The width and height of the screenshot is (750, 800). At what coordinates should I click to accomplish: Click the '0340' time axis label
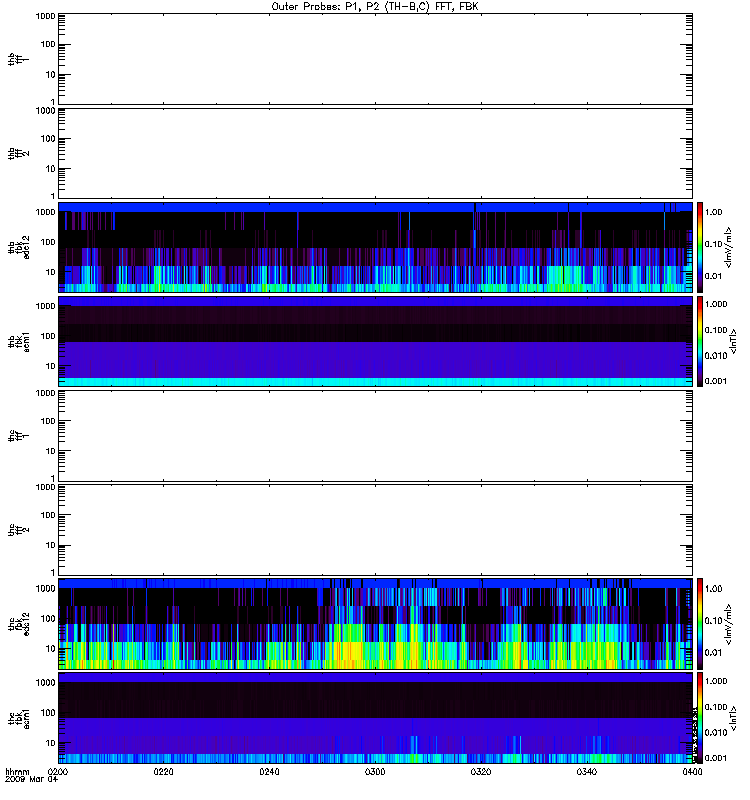click(x=587, y=772)
